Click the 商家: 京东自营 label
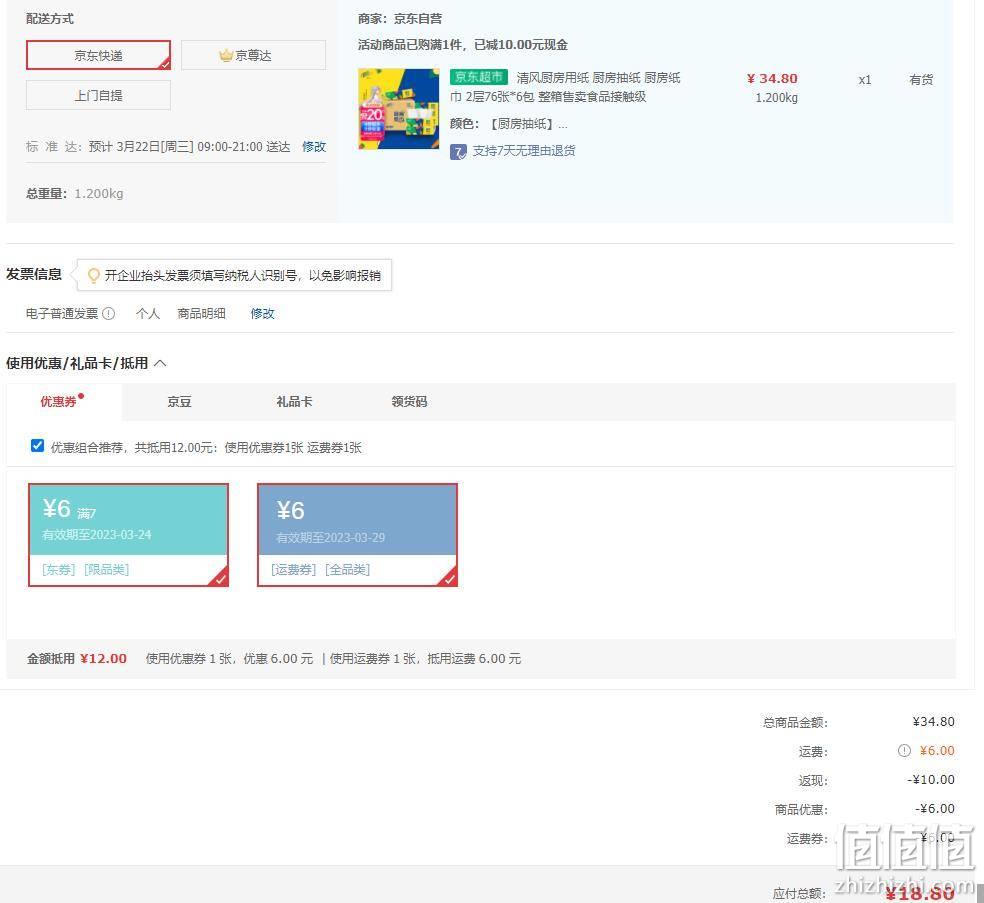The height and width of the screenshot is (903, 984). tap(400, 19)
